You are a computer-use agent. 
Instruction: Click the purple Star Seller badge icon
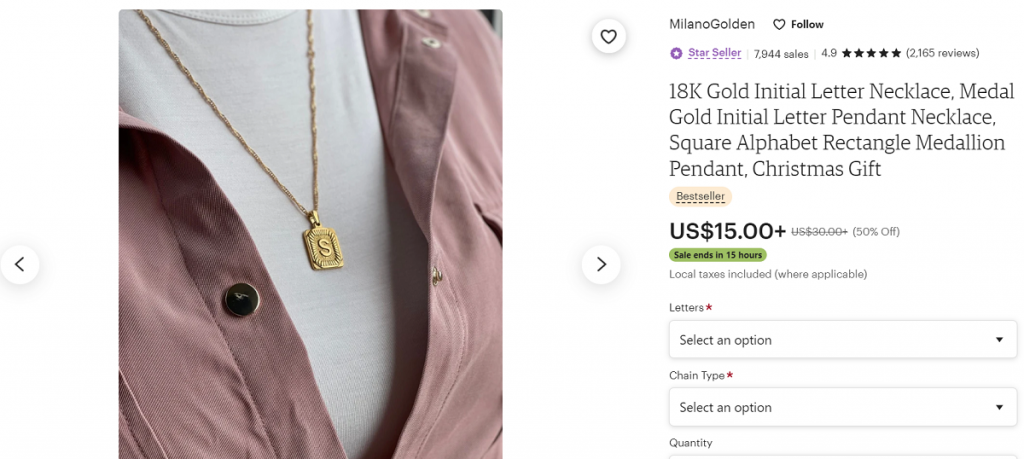point(676,53)
